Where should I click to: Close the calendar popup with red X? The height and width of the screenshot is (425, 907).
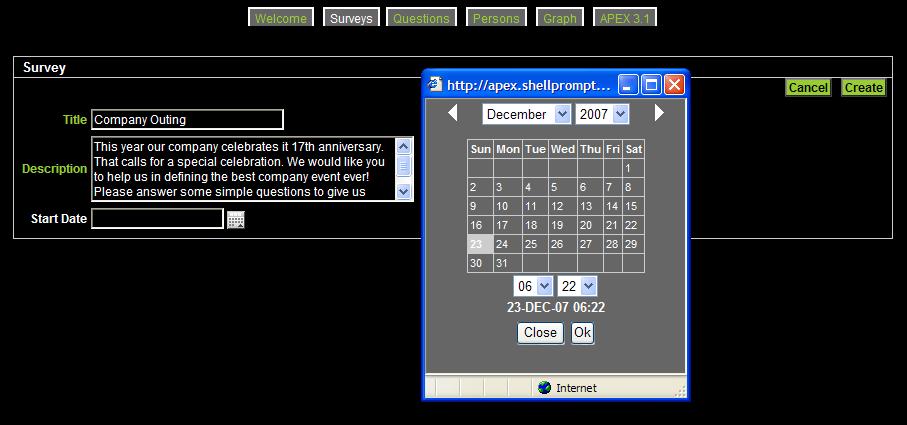(x=674, y=85)
